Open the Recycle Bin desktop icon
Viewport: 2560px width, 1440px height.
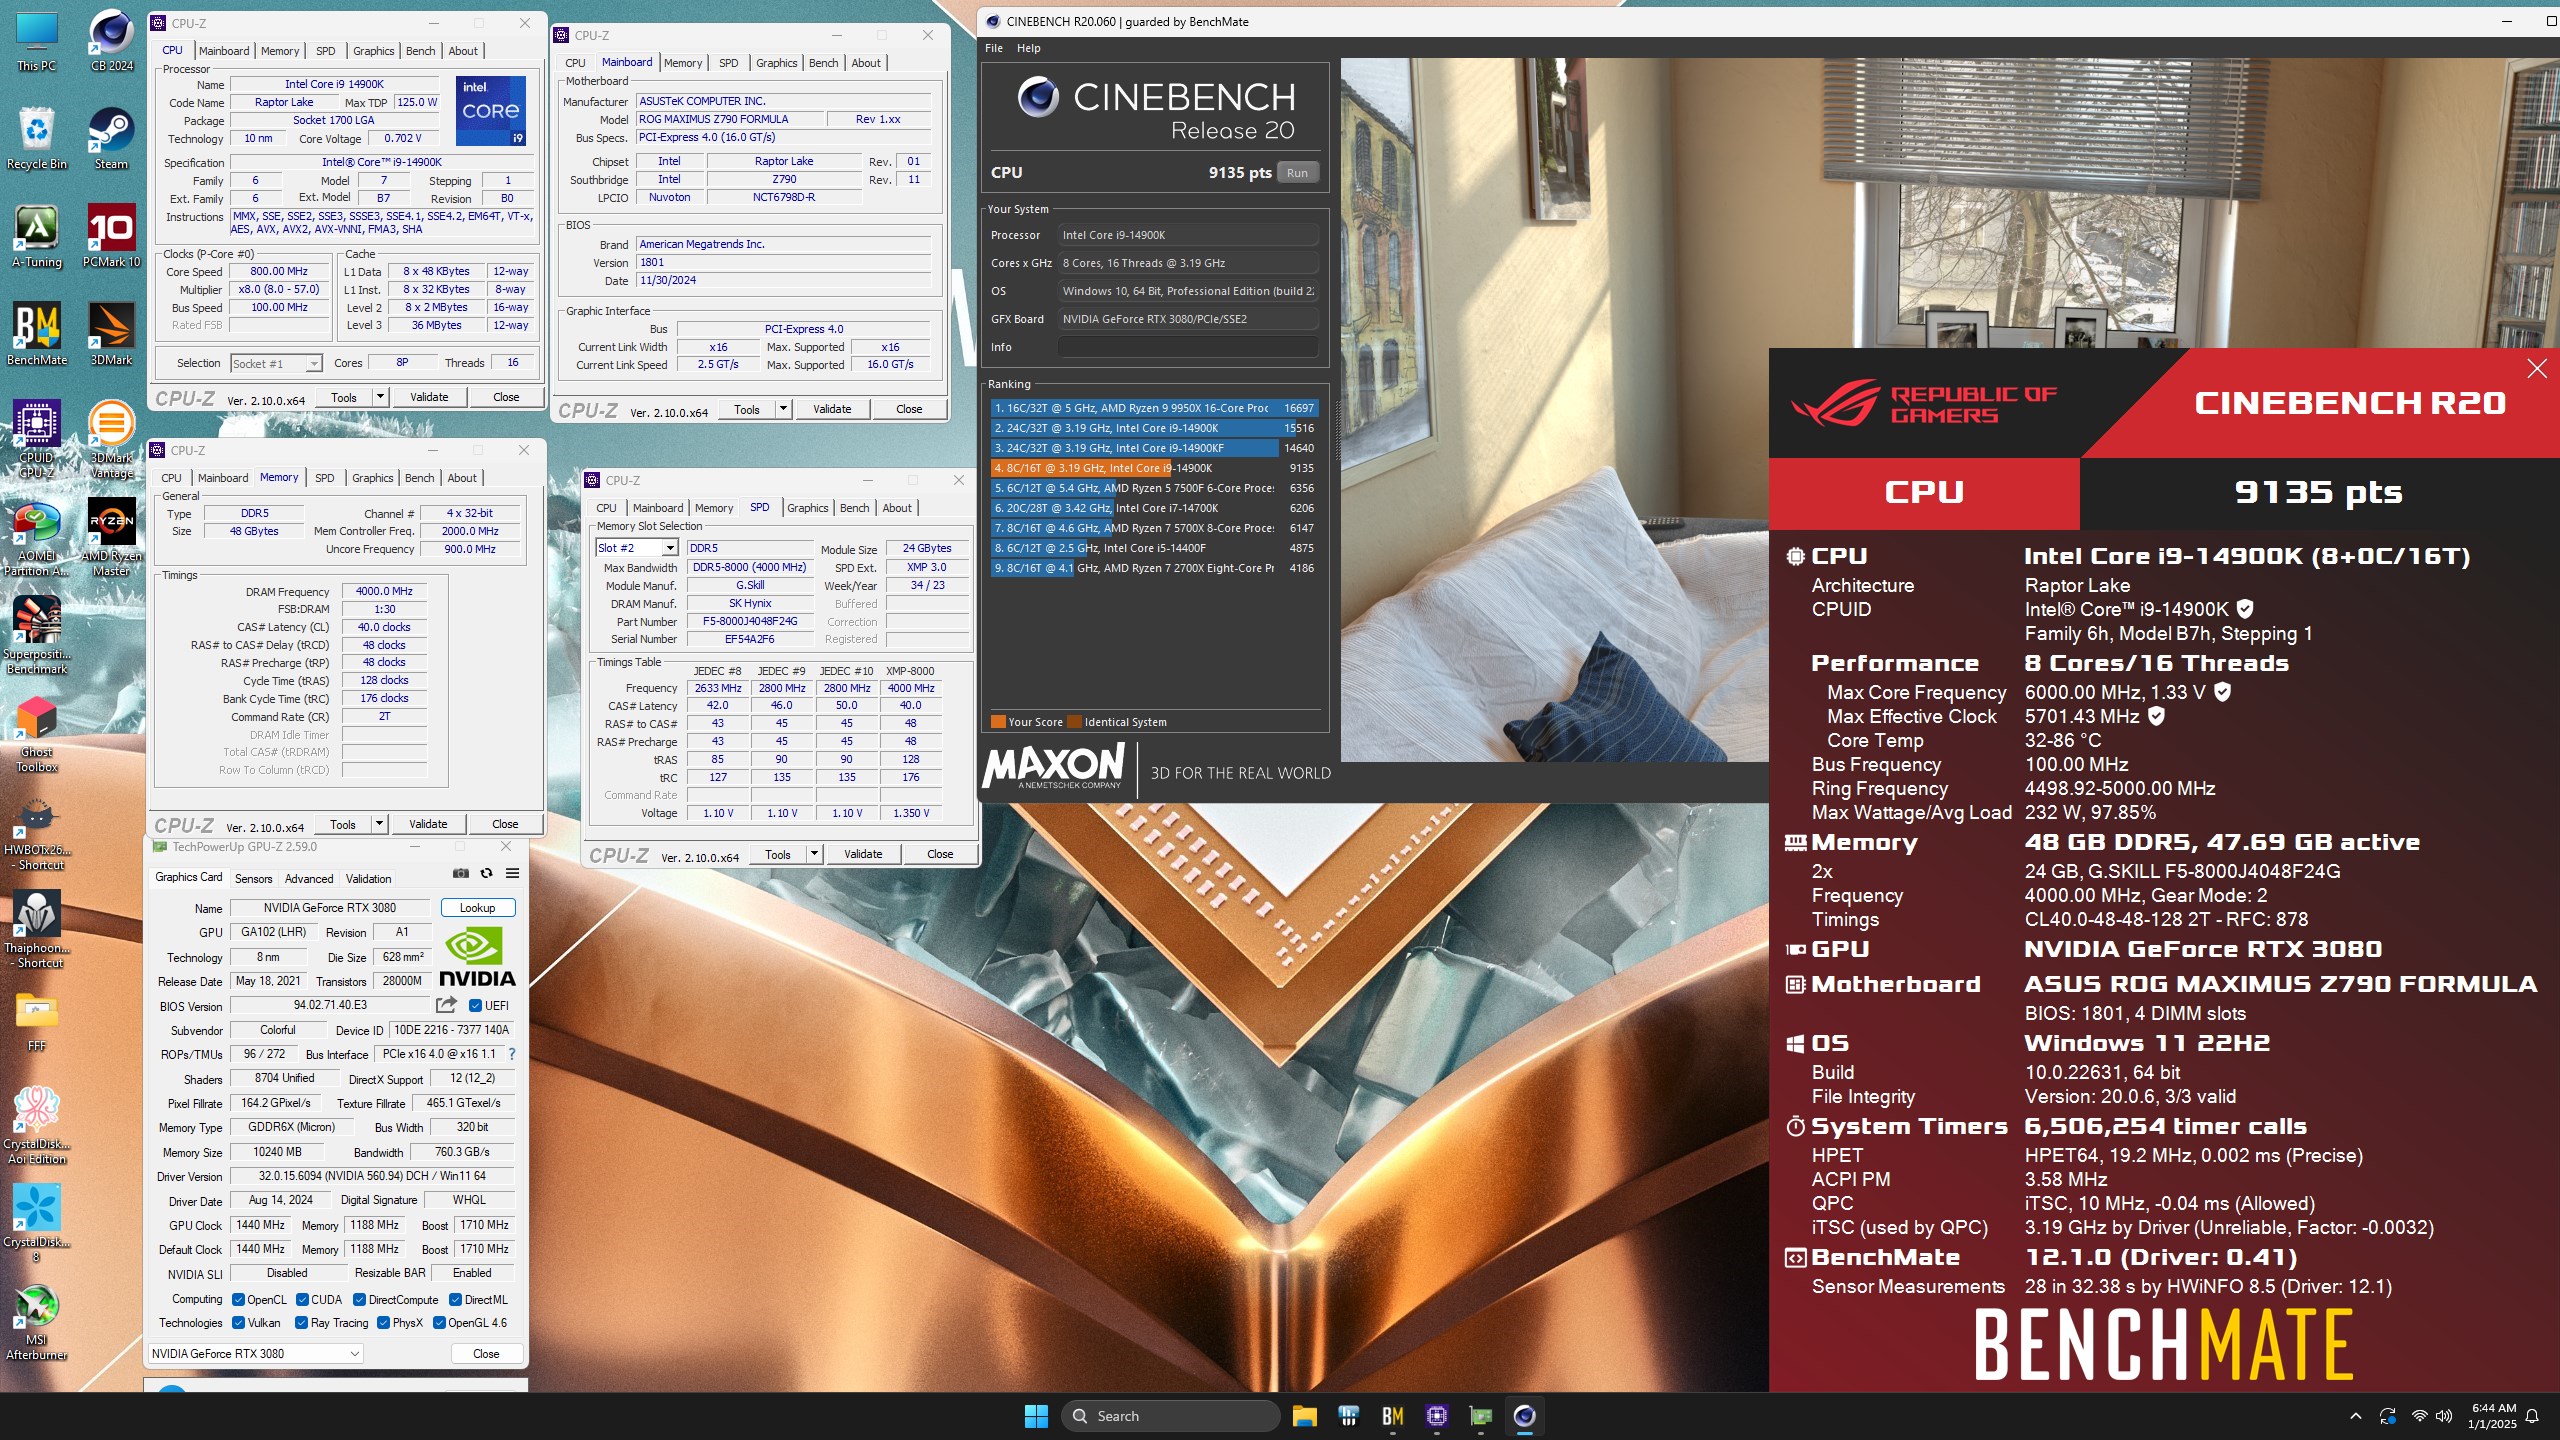[x=37, y=138]
